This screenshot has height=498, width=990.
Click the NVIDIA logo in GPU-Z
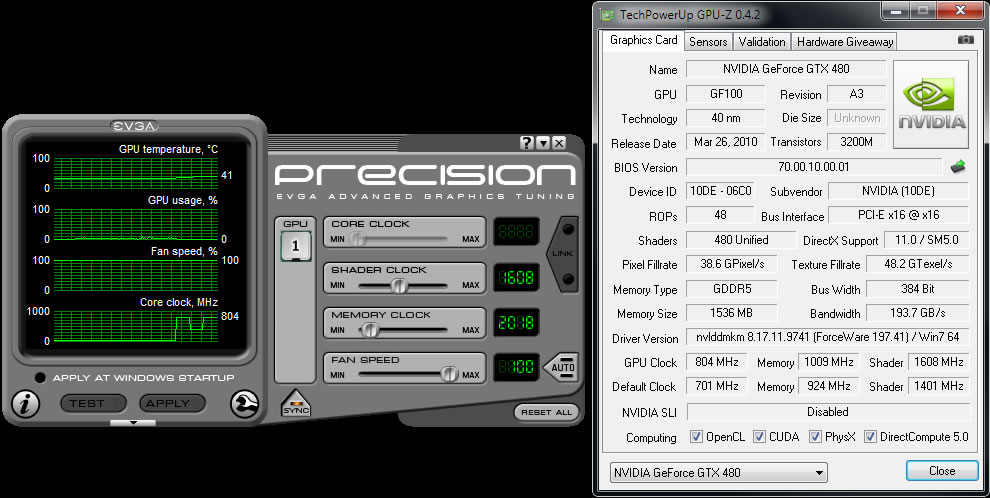(x=931, y=104)
